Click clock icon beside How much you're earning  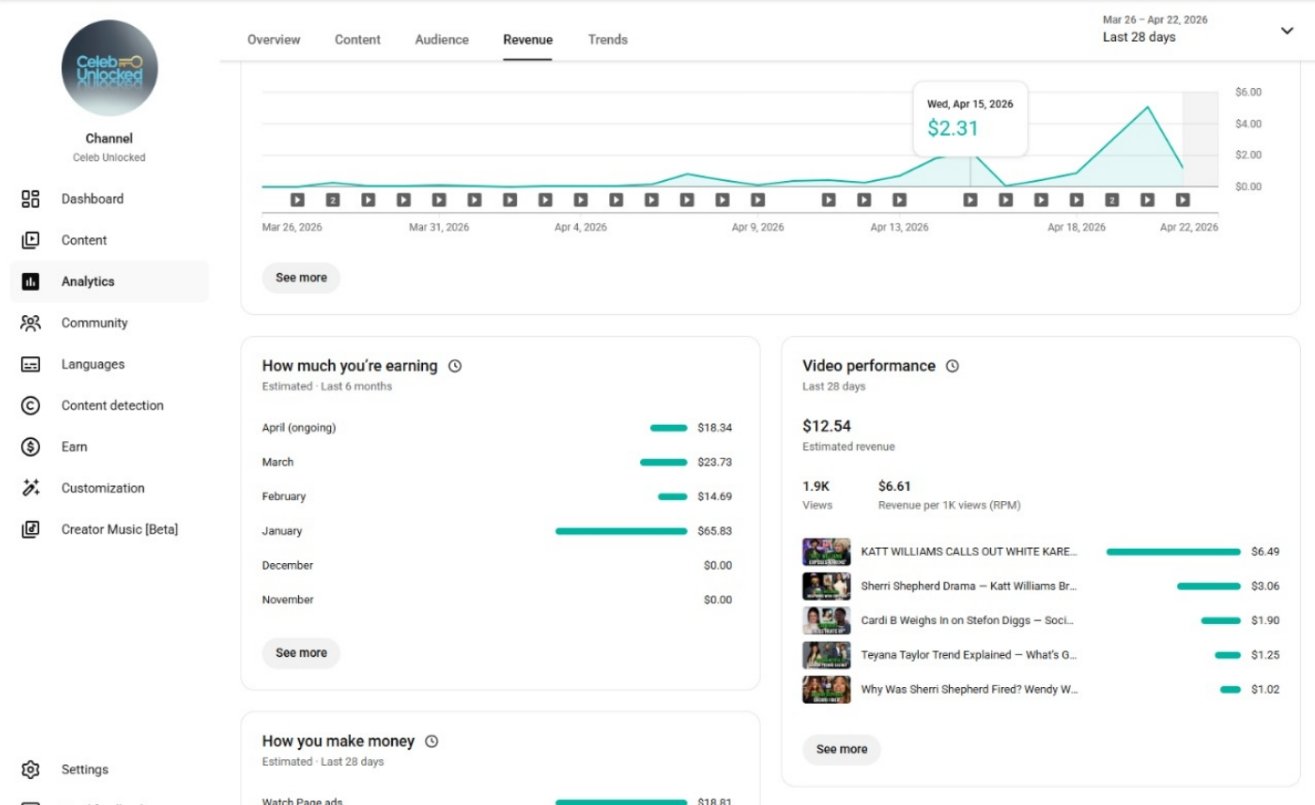click(455, 366)
